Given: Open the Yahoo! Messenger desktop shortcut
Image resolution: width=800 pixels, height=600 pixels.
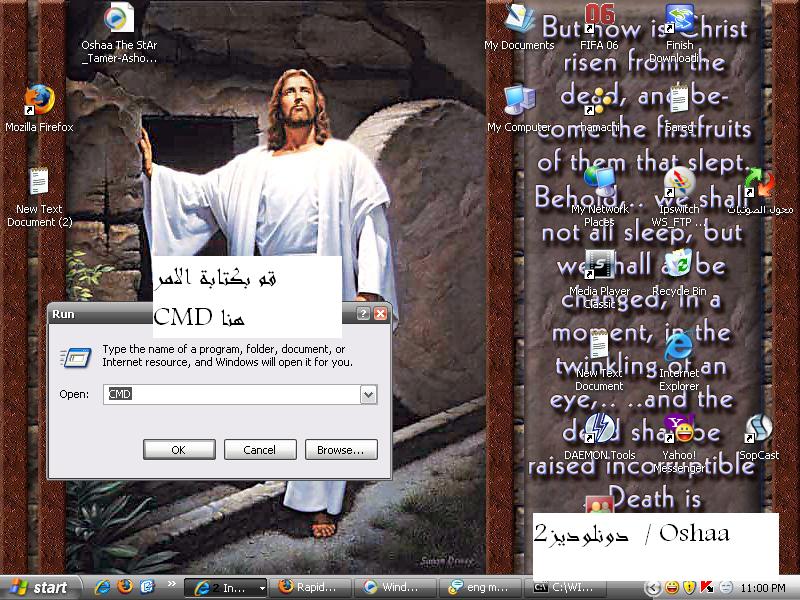Looking at the screenshot, I should tap(680, 428).
